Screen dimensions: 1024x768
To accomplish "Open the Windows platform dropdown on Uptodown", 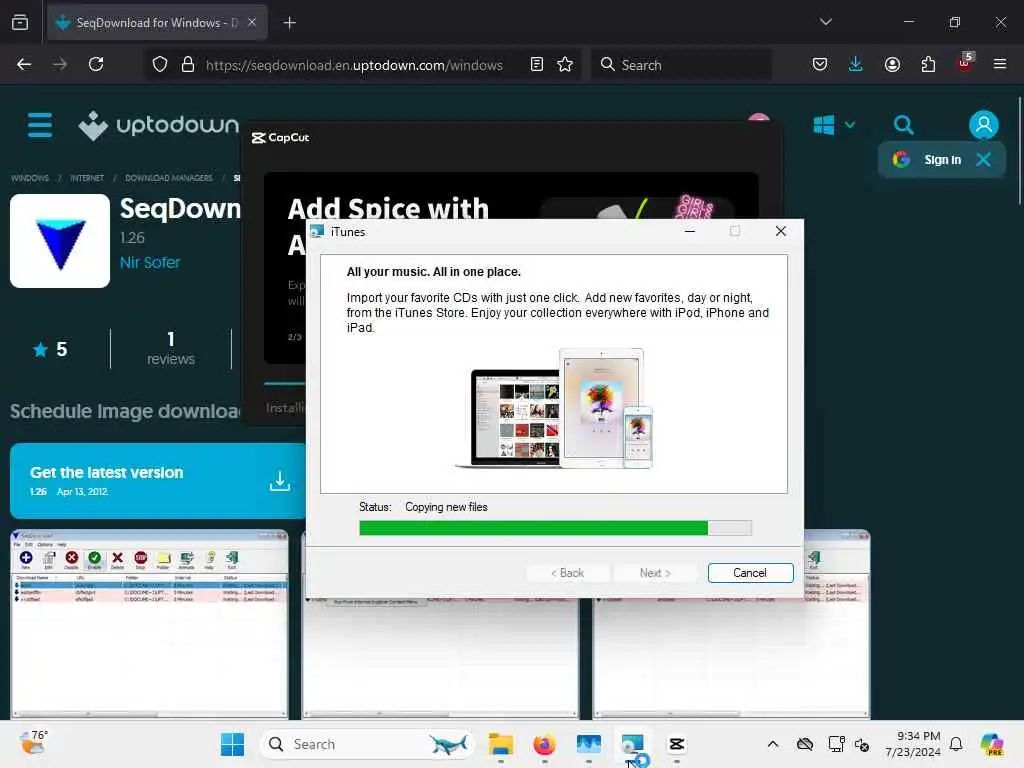I will 834,125.
